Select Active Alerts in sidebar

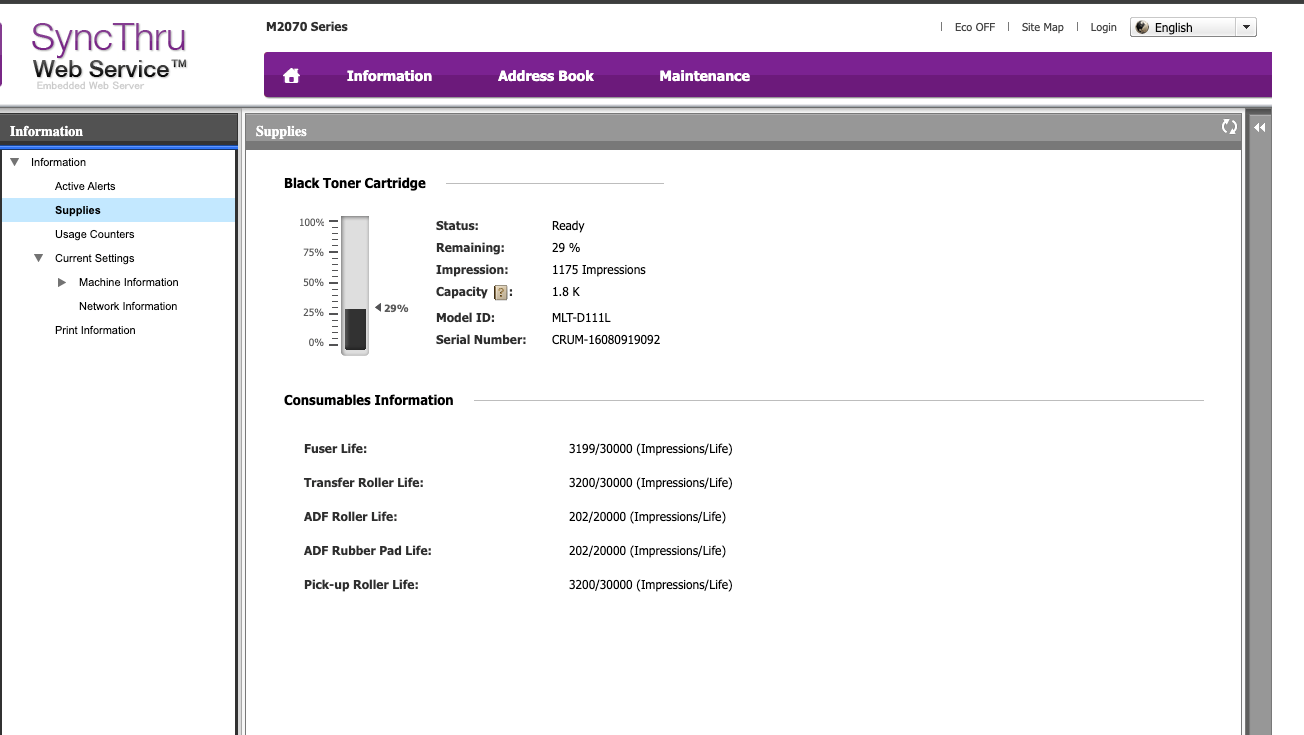point(85,186)
